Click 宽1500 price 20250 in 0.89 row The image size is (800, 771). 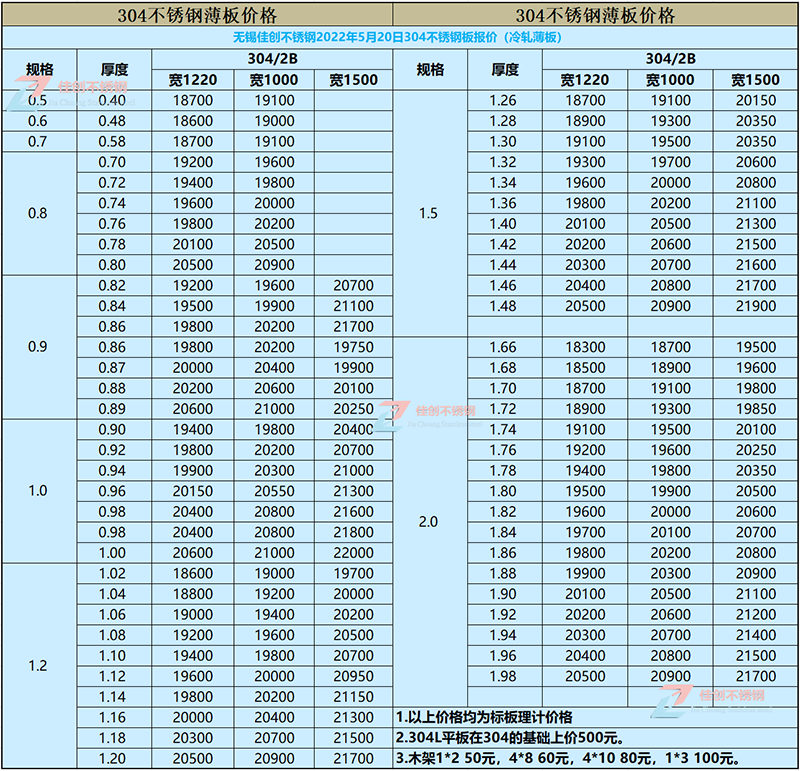point(354,409)
